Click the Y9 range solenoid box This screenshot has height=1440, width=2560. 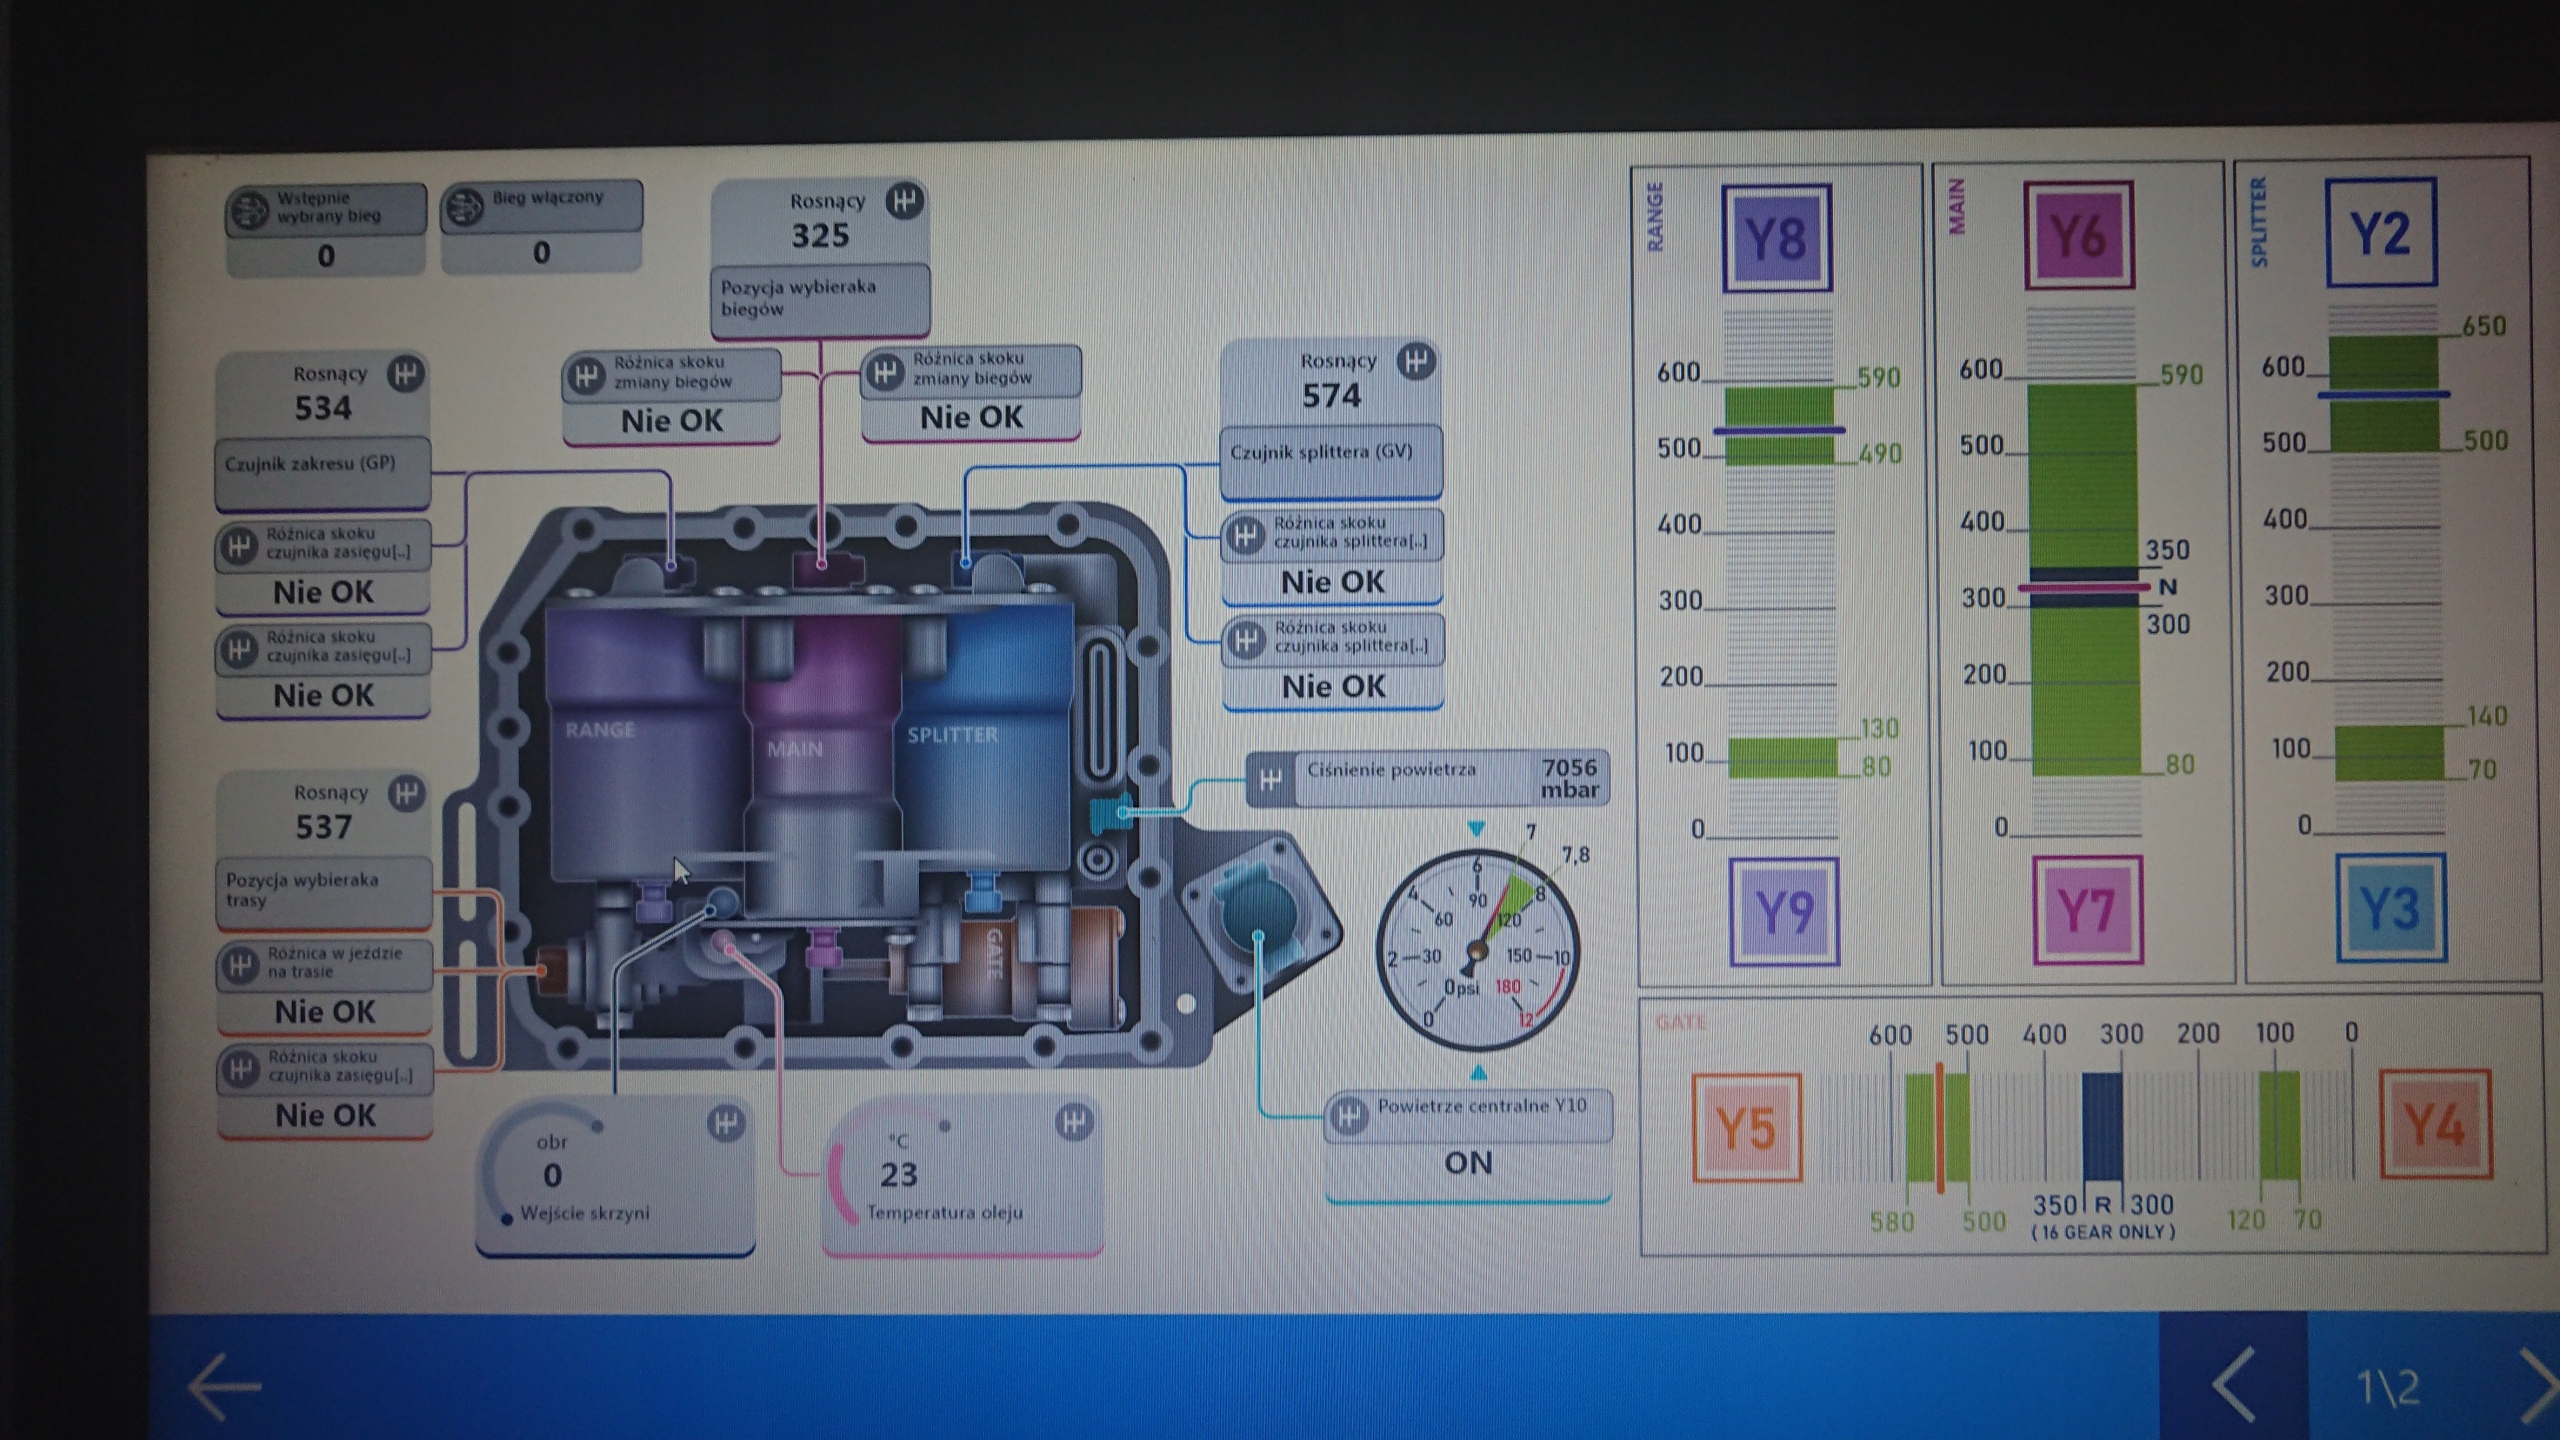tap(1784, 911)
